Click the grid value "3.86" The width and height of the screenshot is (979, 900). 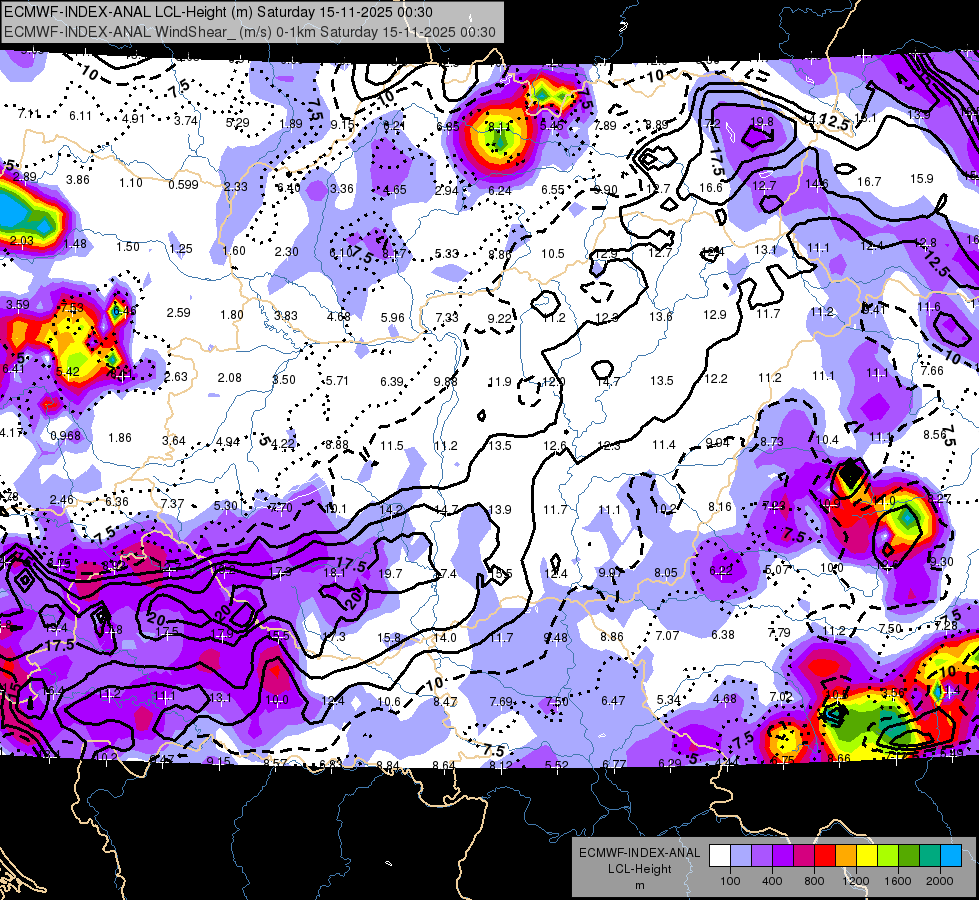point(78,180)
